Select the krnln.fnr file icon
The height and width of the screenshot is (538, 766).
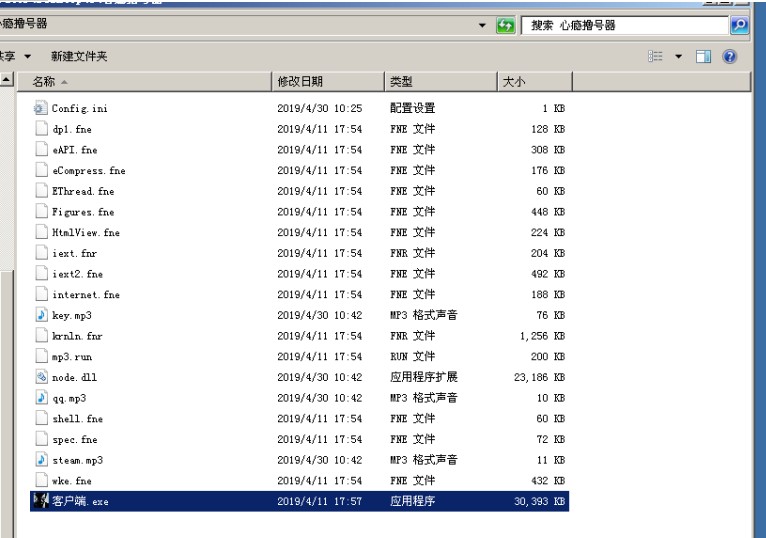[42, 336]
